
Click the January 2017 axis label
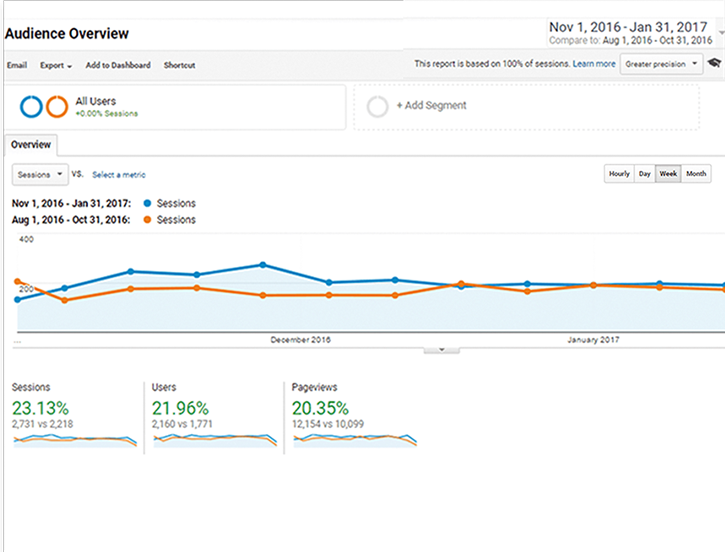point(593,340)
